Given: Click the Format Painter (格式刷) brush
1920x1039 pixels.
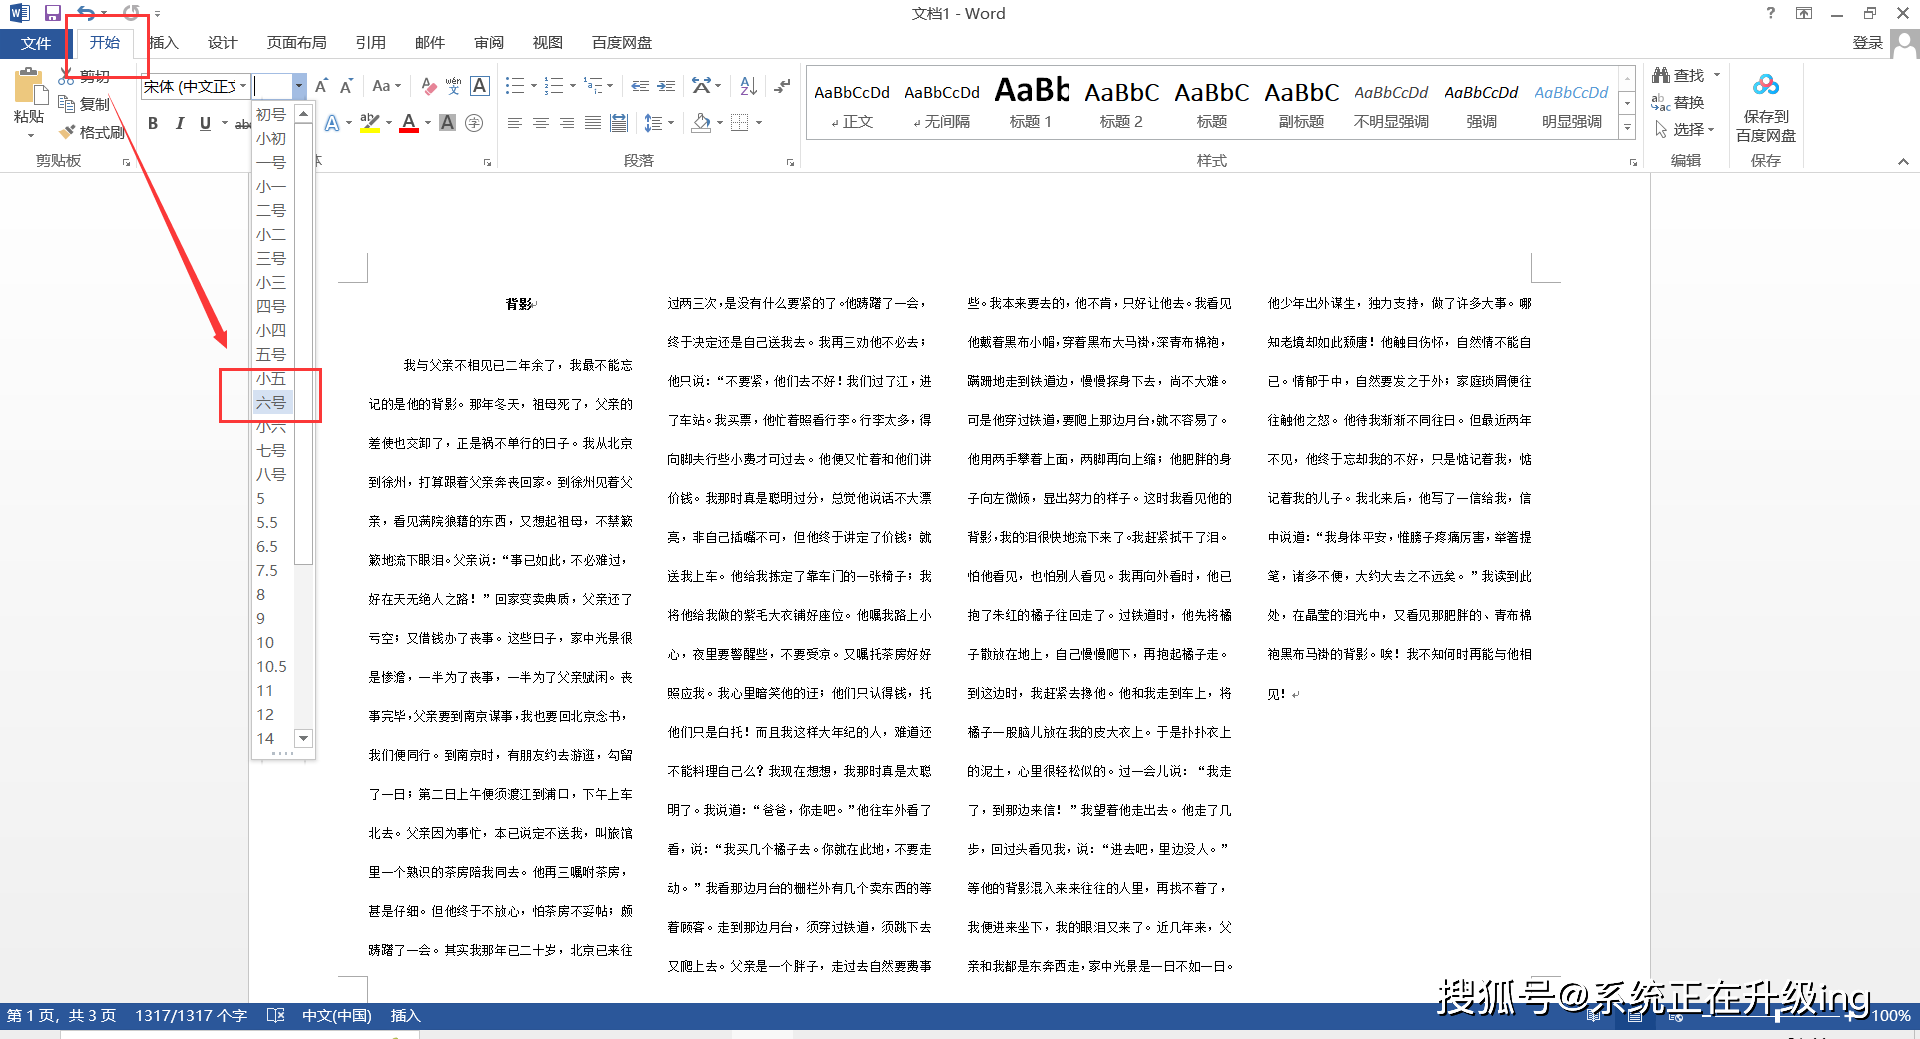Looking at the screenshot, I should tap(67, 132).
